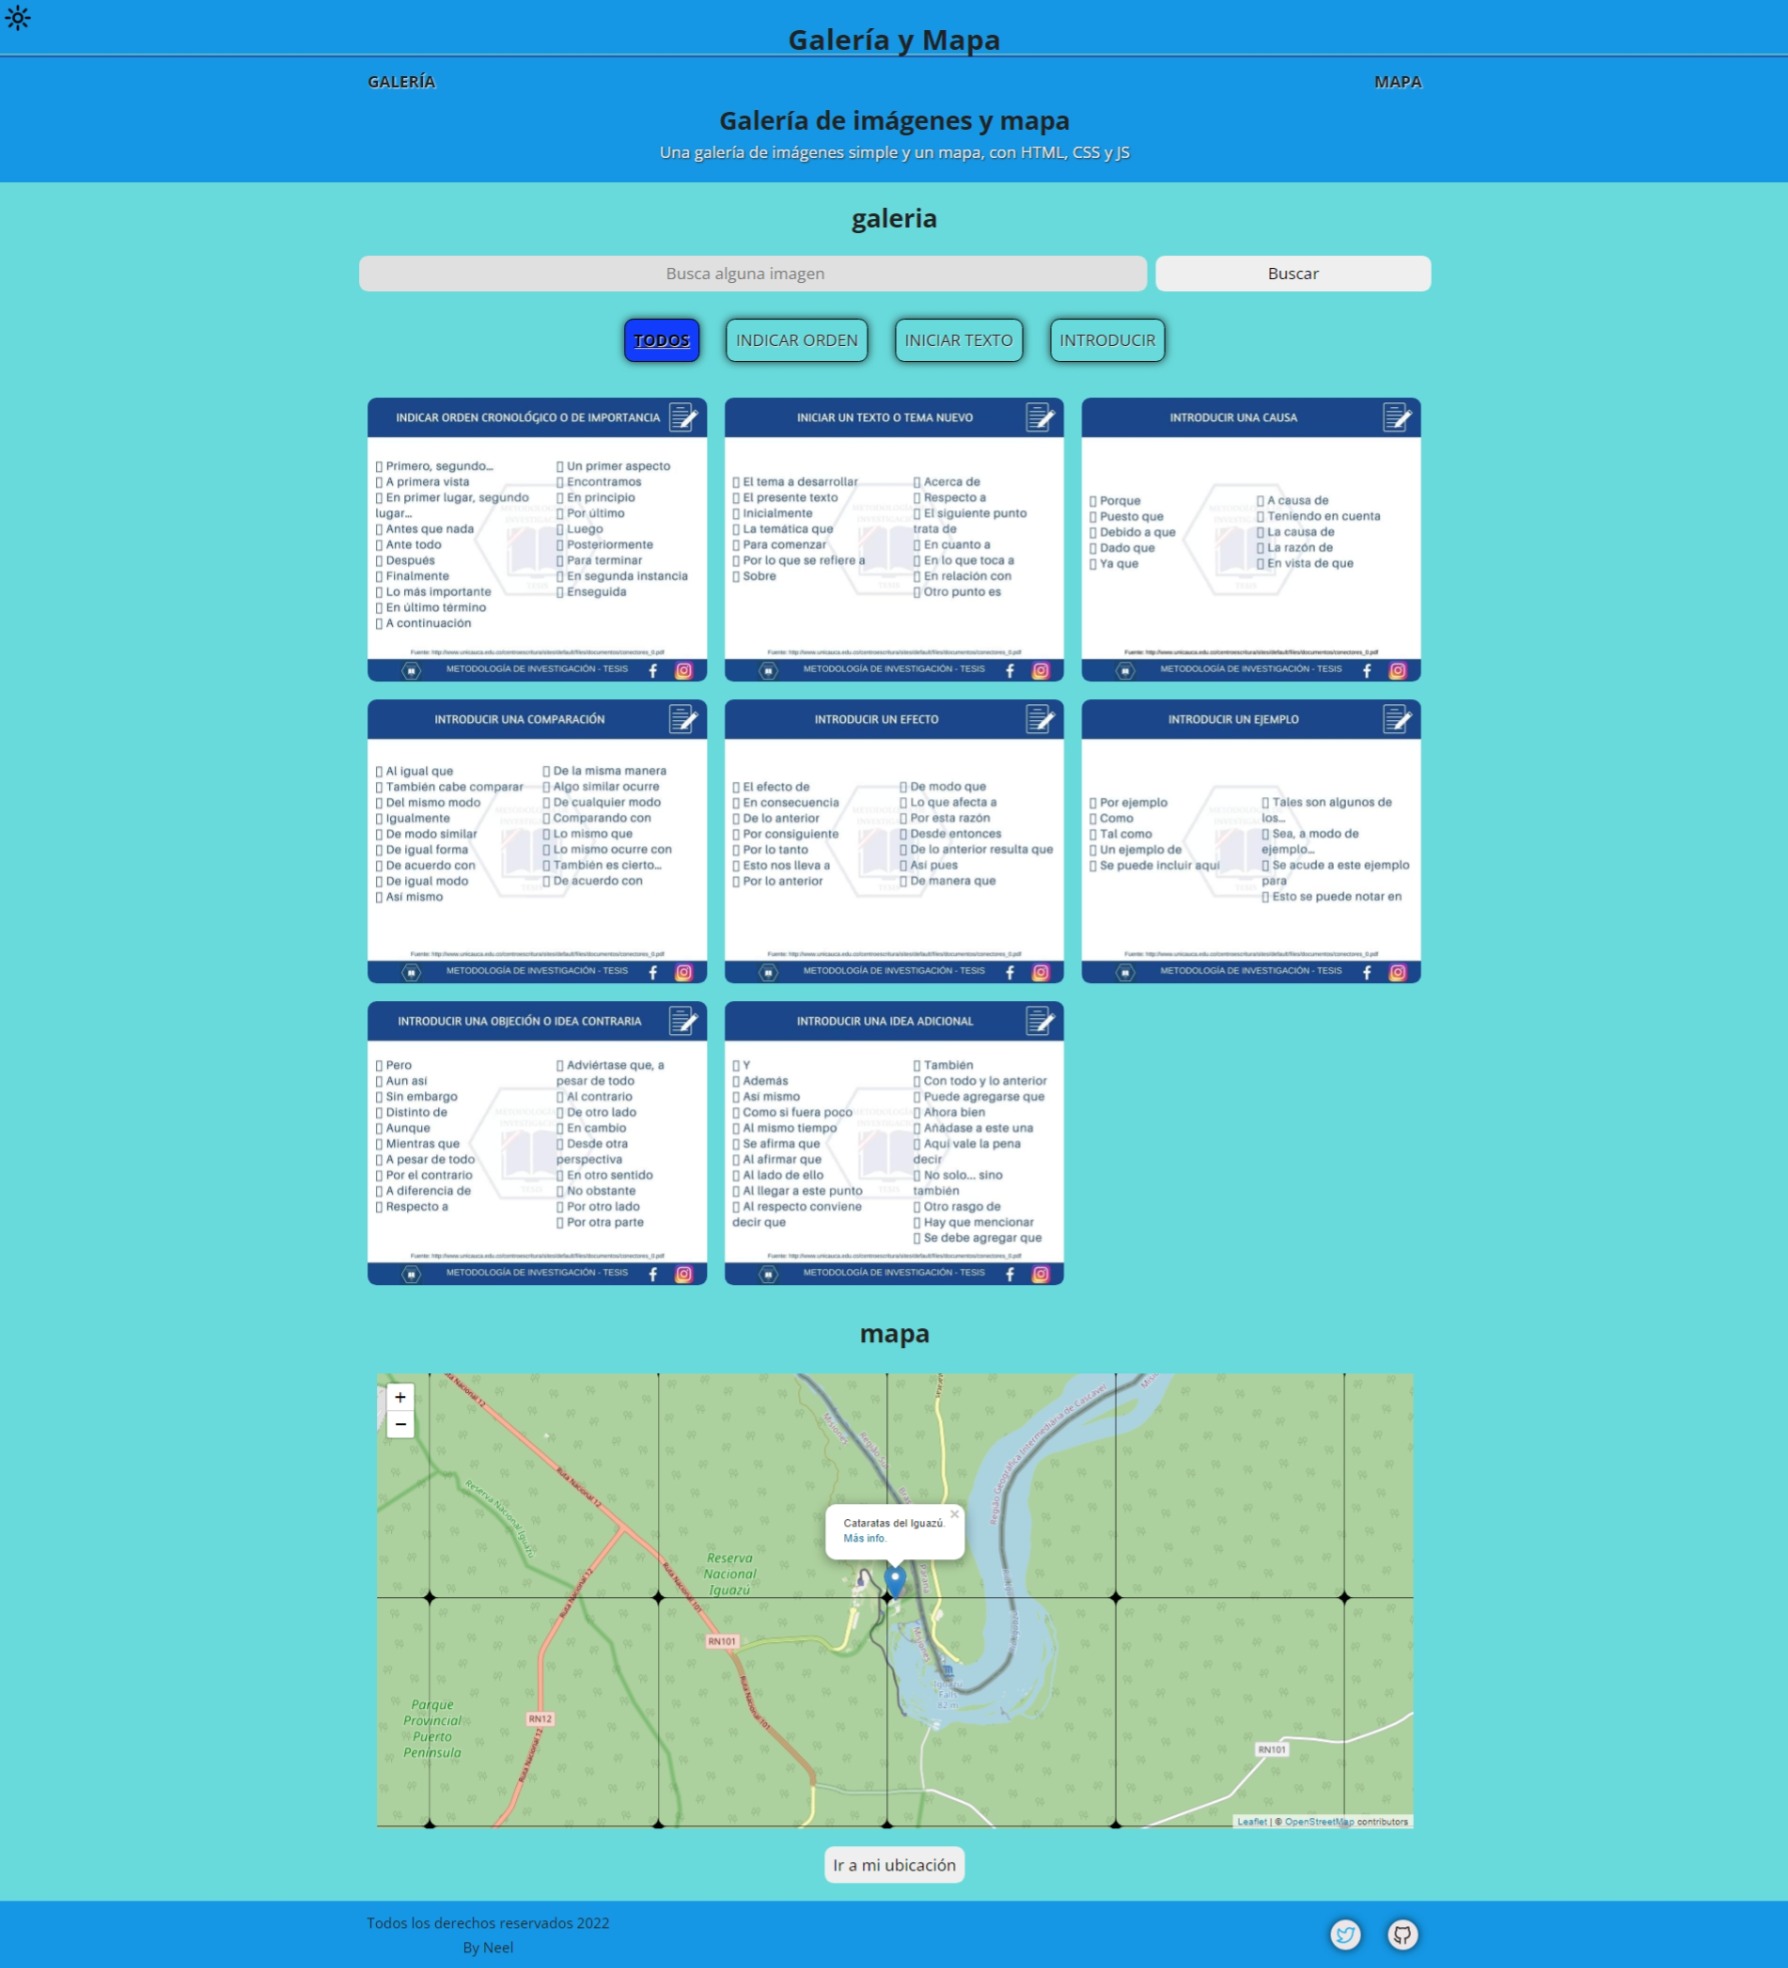This screenshot has width=1788, height=1968.
Task: Zoom out on the map
Action: coord(400,1424)
